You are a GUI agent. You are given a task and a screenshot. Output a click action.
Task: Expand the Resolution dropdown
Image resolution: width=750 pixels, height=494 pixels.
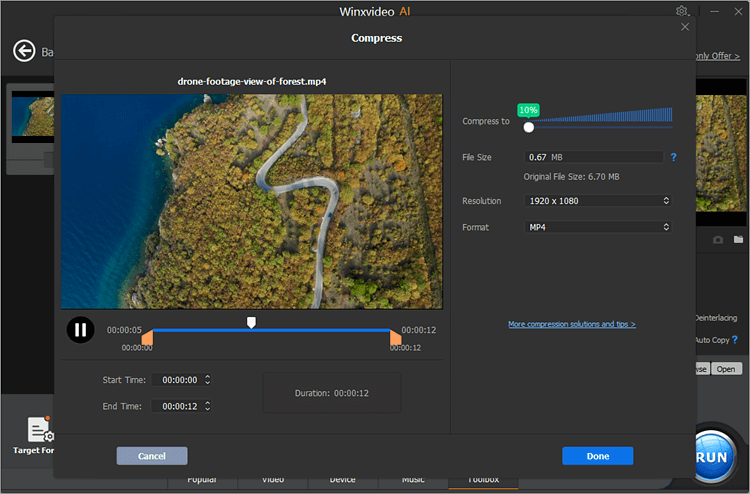(x=598, y=201)
